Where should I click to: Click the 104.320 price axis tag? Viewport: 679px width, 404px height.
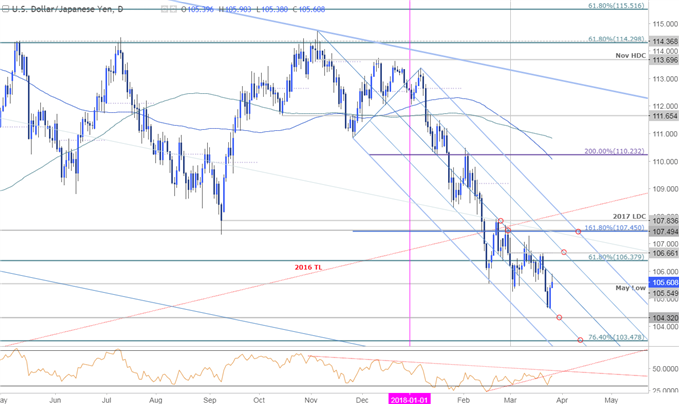point(663,318)
